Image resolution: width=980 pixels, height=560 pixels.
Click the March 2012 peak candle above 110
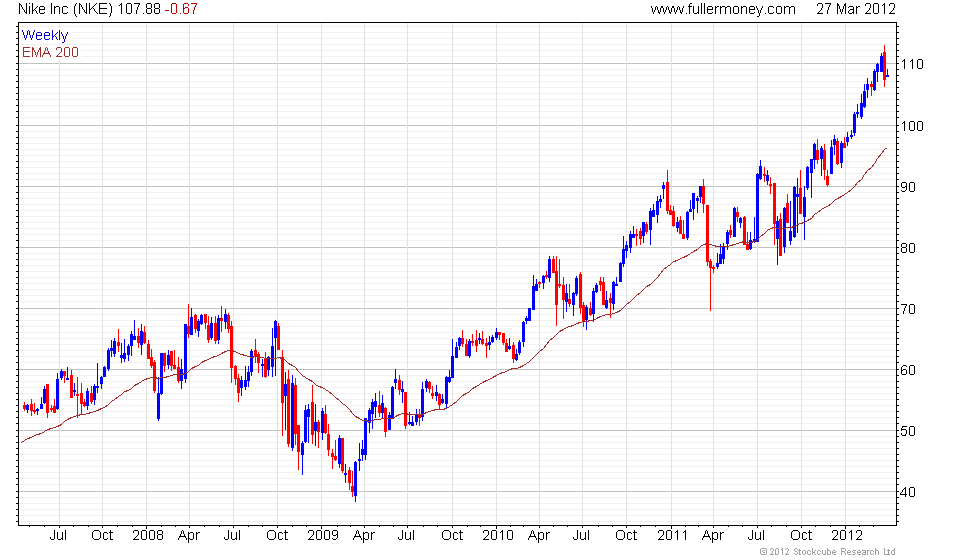point(884,66)
